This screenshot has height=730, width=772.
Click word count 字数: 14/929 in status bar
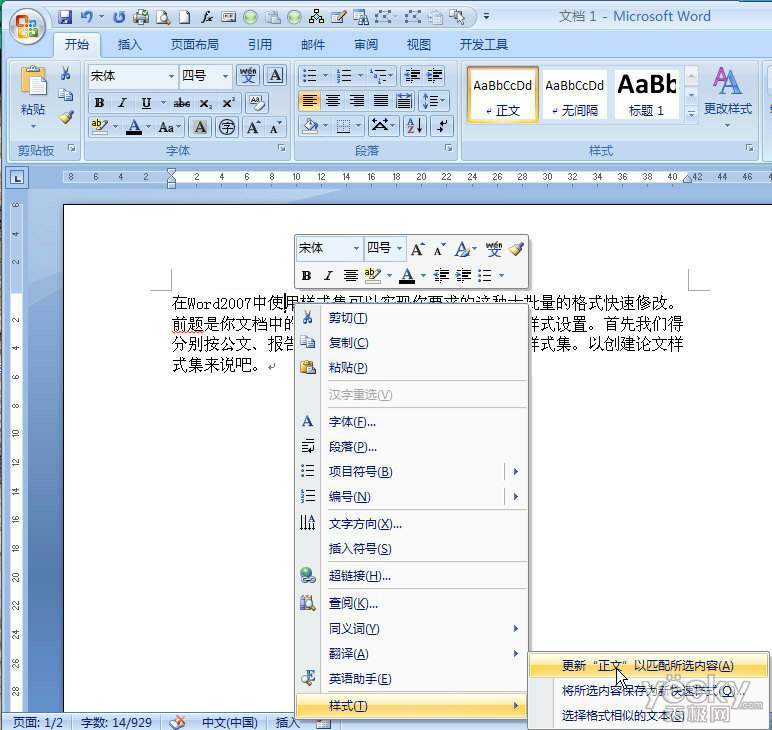(116, 723)
